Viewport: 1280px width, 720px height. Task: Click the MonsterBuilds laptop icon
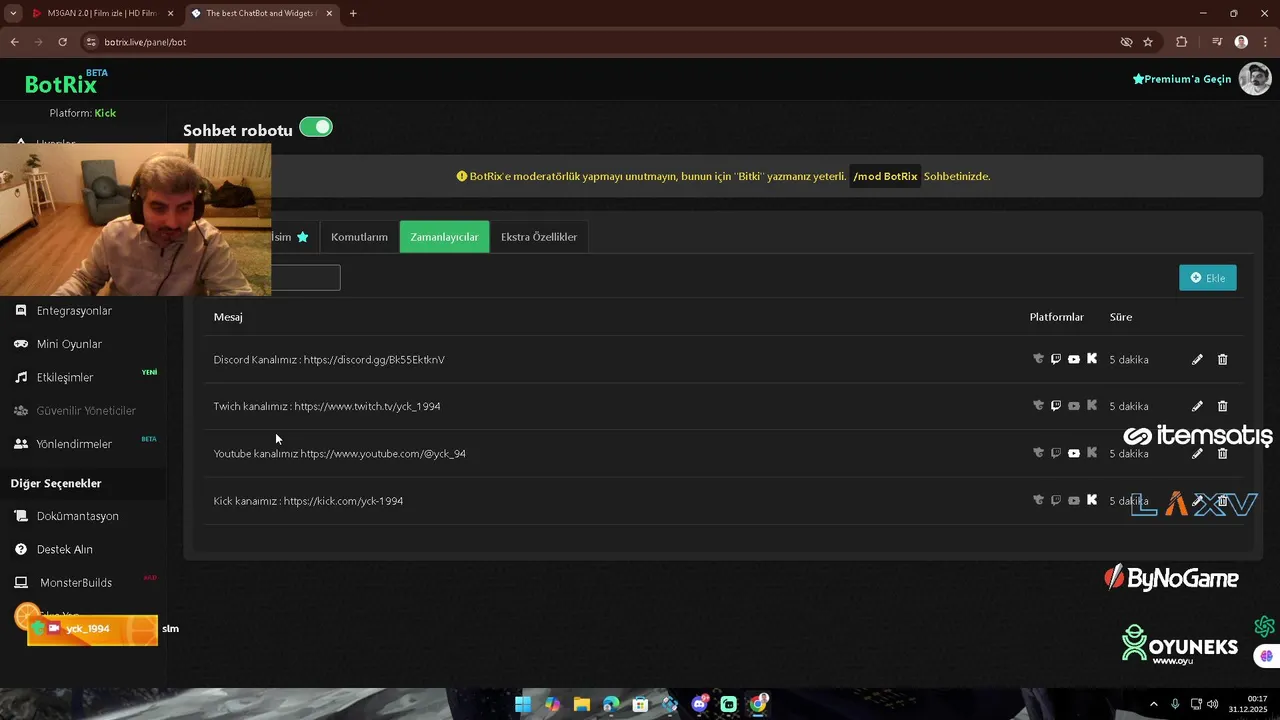(20, 582)
